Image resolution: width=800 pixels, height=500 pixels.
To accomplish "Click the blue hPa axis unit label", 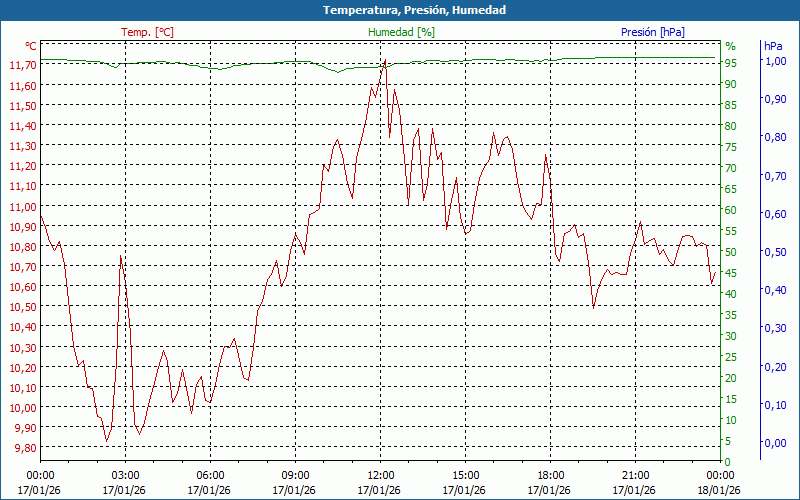I will click(x=773, y=46).
